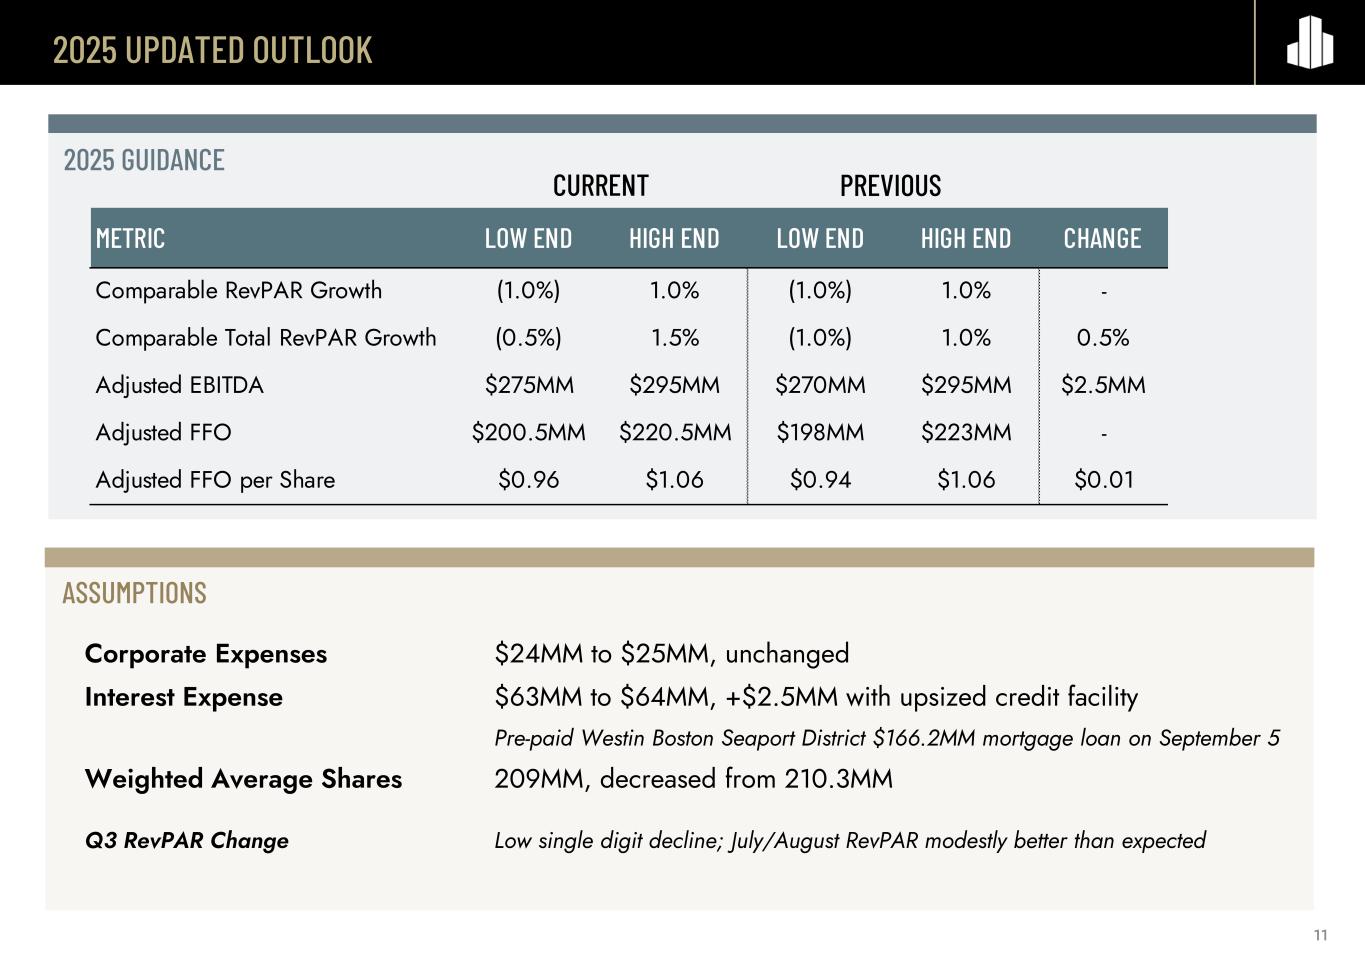Click the "Change" table column header
The image size is (1365, 956).
1102,238
